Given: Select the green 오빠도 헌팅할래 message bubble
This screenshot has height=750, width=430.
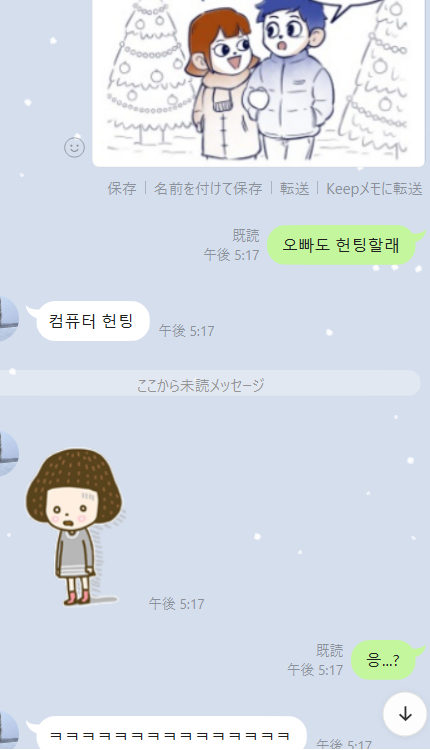Looking at the screenshot, I should pyautogui.click(x=341, y=245).
